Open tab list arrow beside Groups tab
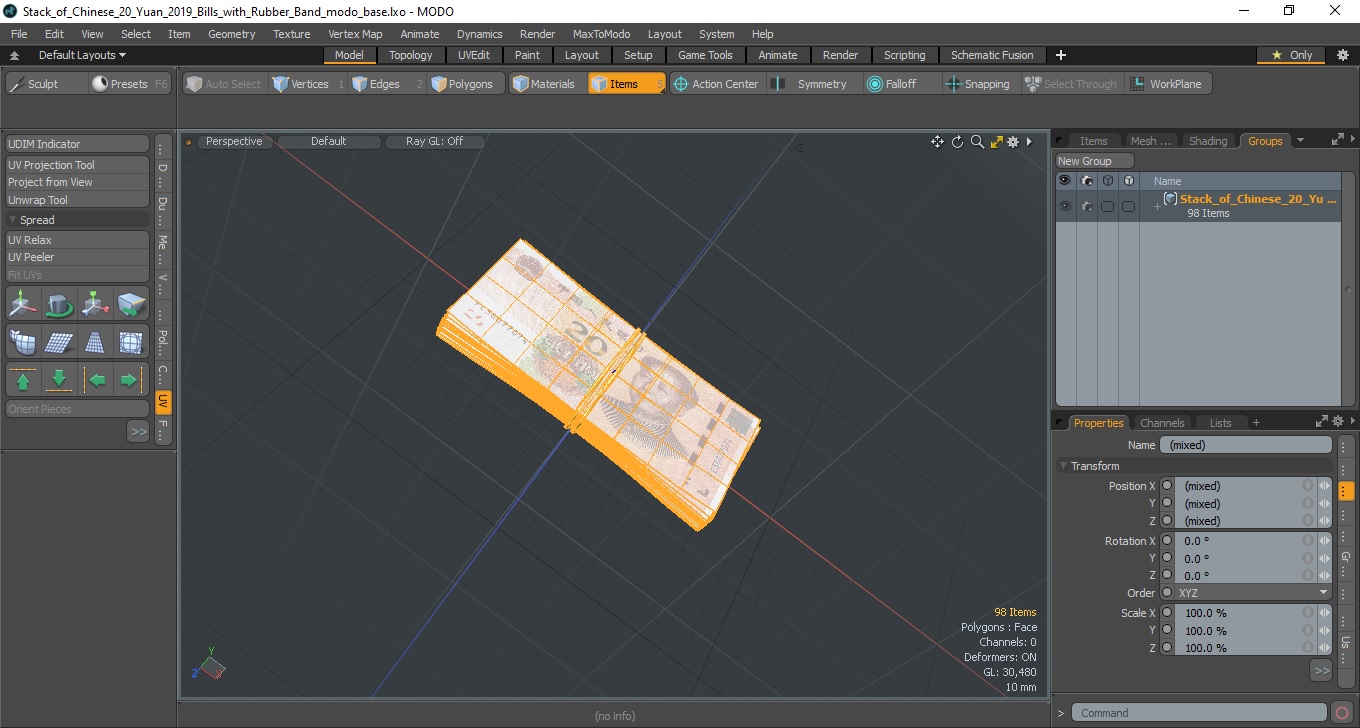 [x=1300, y=141]
